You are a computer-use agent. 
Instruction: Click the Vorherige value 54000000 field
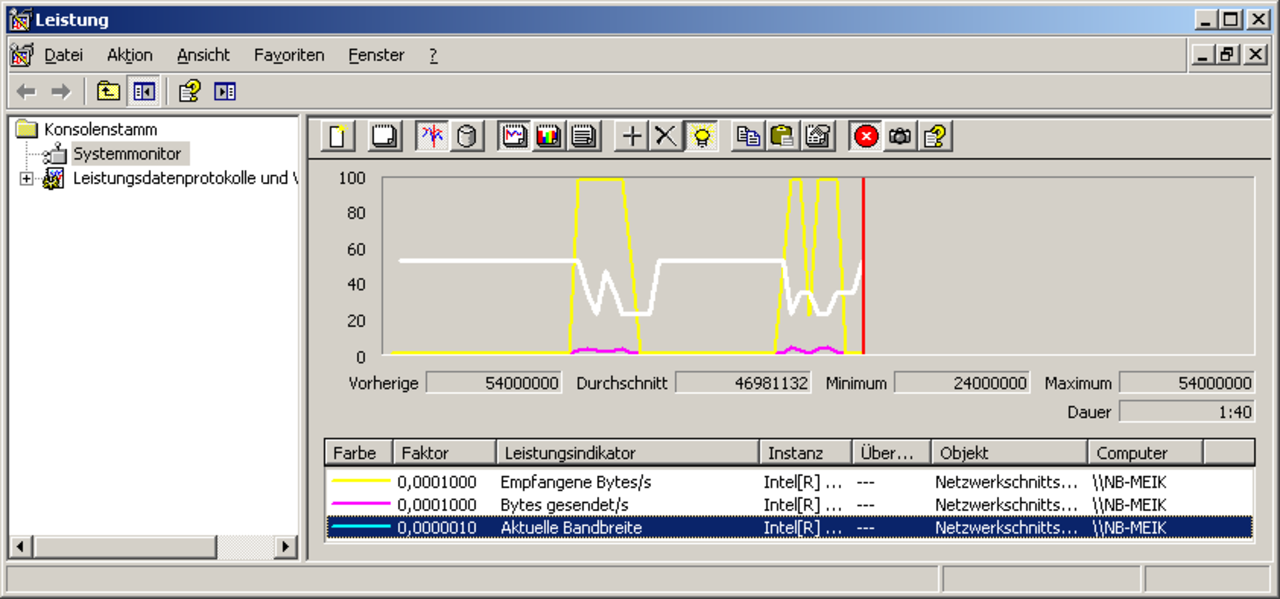[494, 383]
